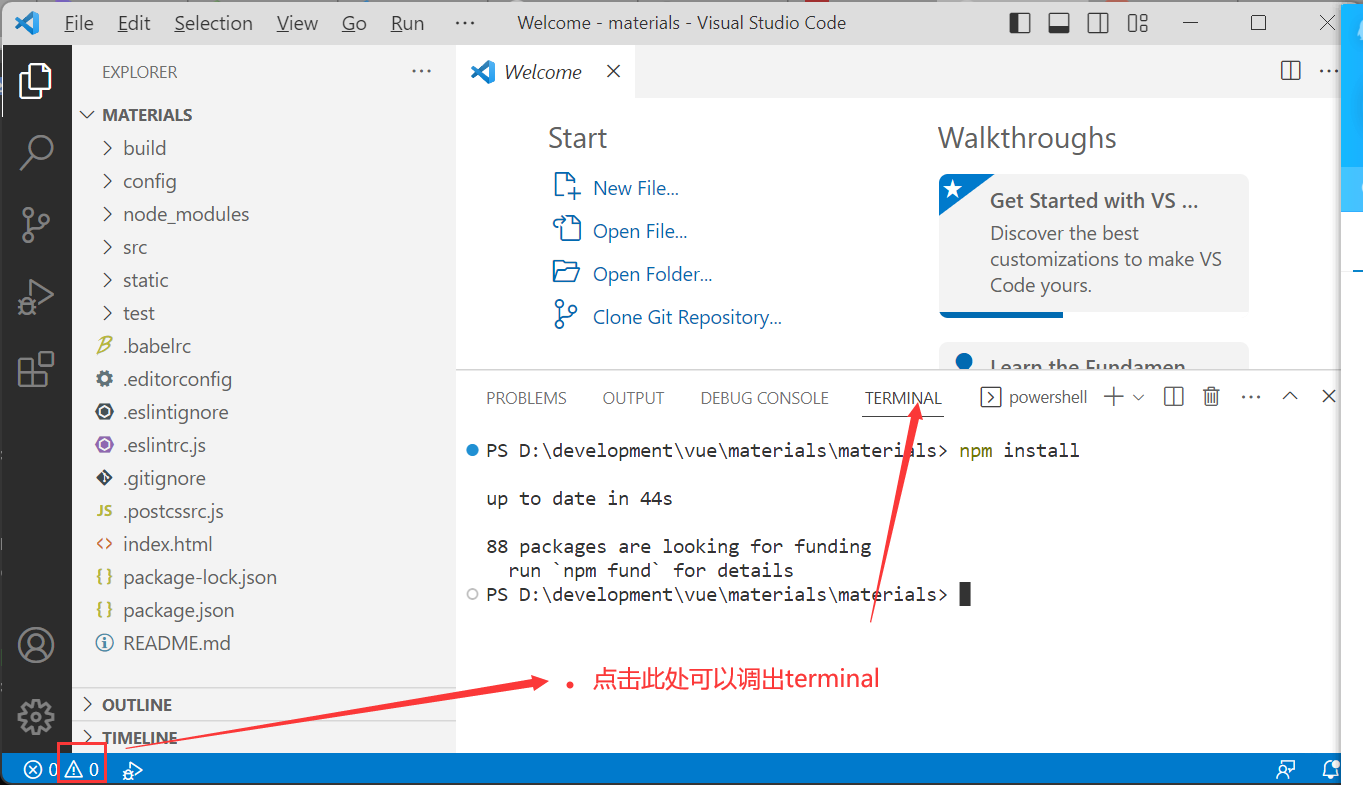Select the powershell terminal label

(x=1034, y=397)
